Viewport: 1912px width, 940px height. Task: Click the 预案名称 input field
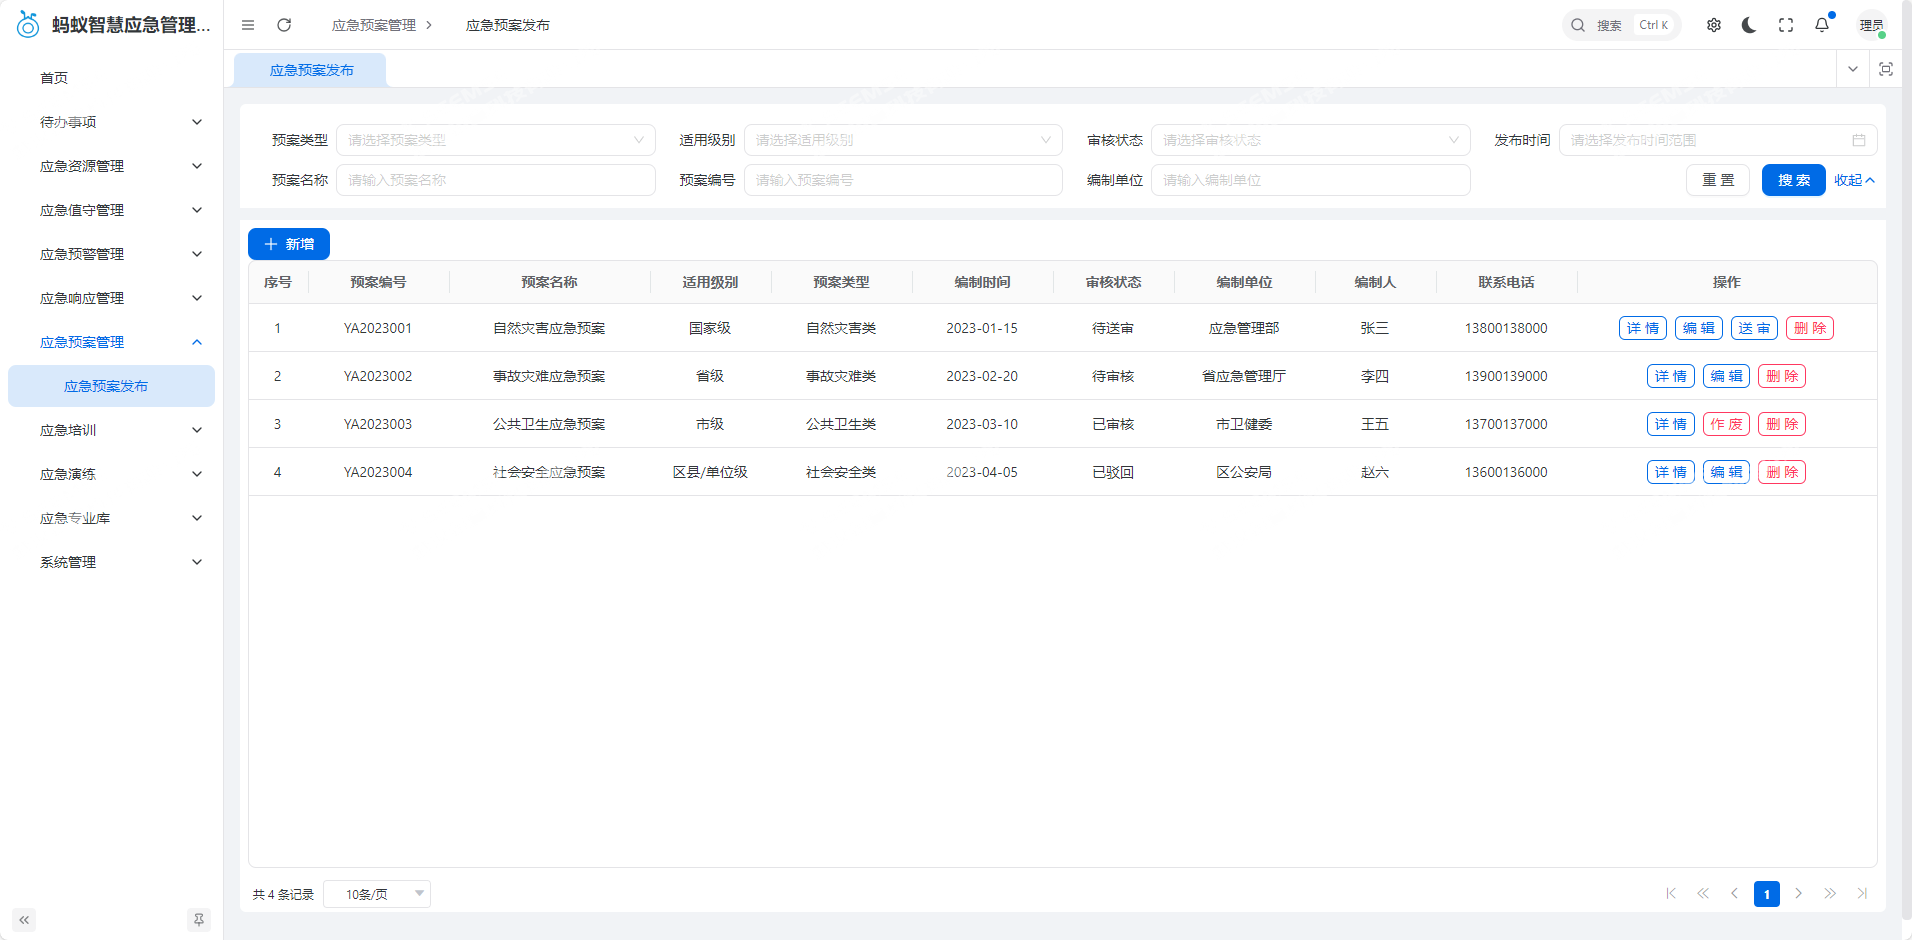tap(496, 180)
